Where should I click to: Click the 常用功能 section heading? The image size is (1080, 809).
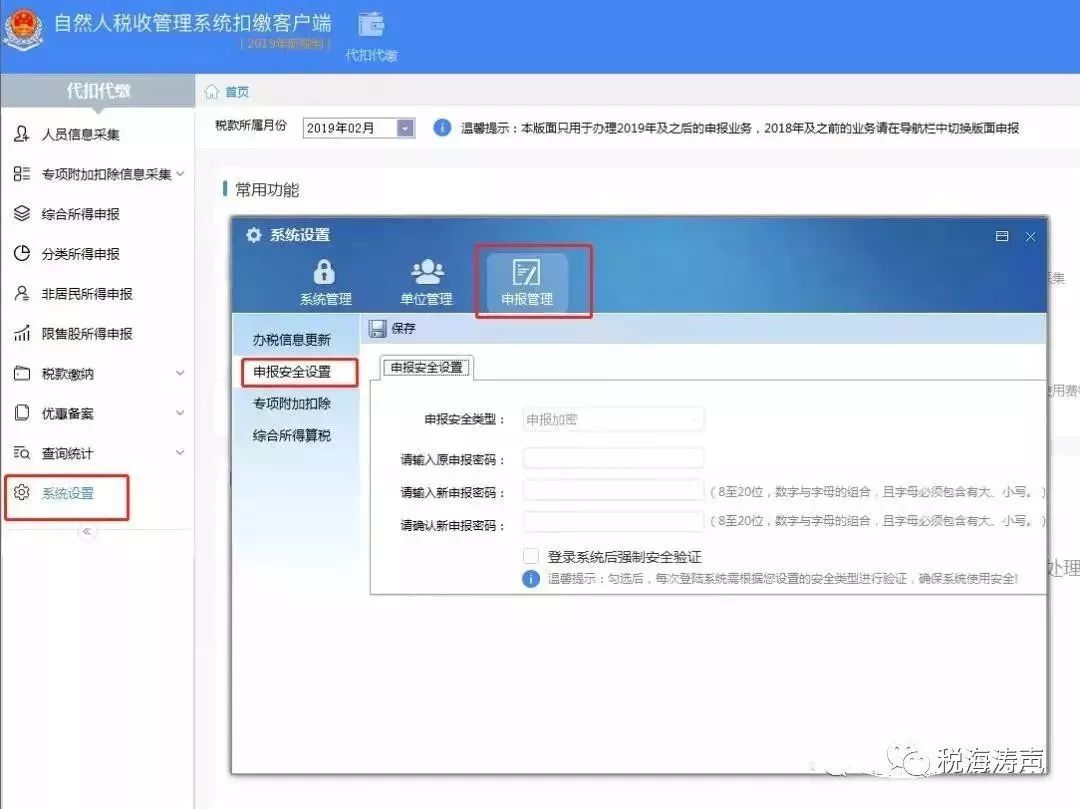pos(267,190)
